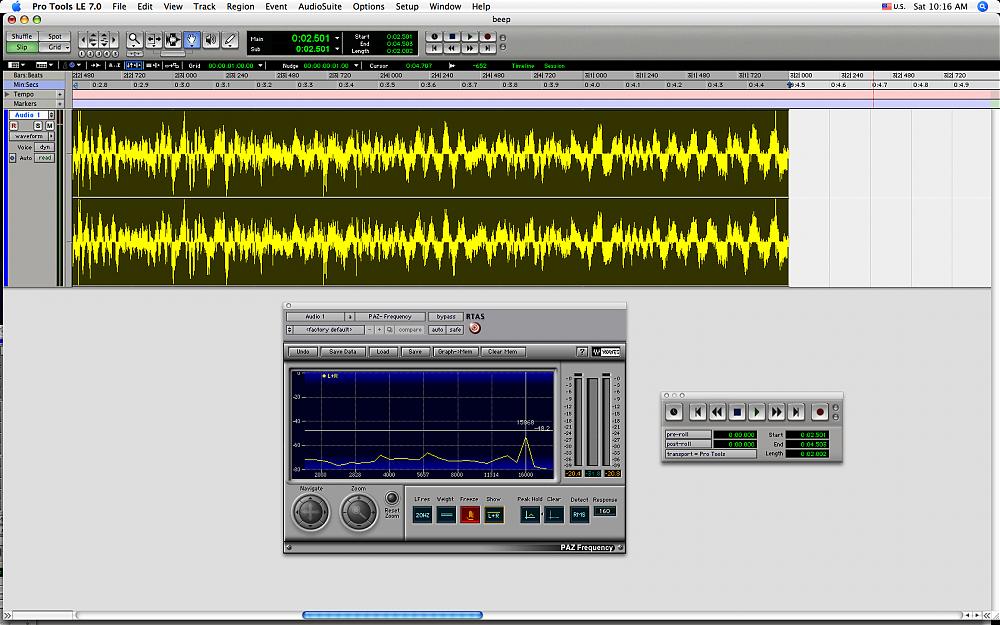Toggle the safe button in the plug-in header

tap(455, 330)
